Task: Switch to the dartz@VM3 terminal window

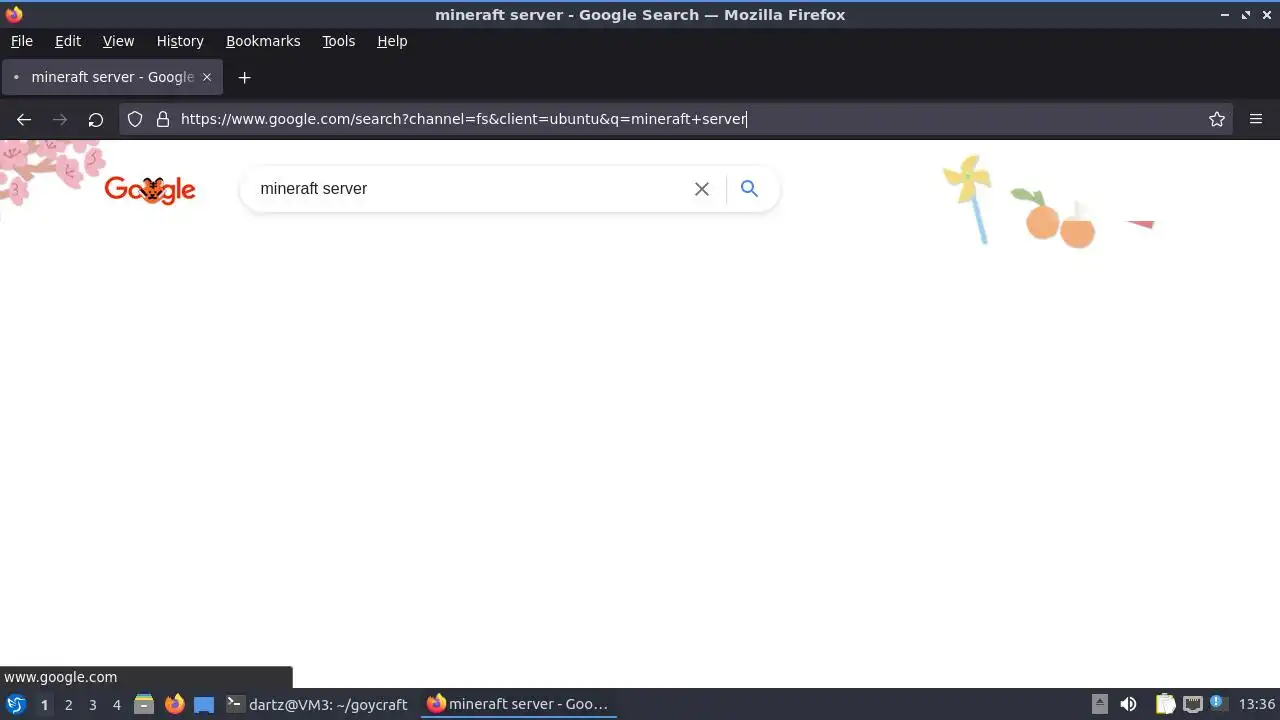Action: pyautogui.click(x=318, y=704)
